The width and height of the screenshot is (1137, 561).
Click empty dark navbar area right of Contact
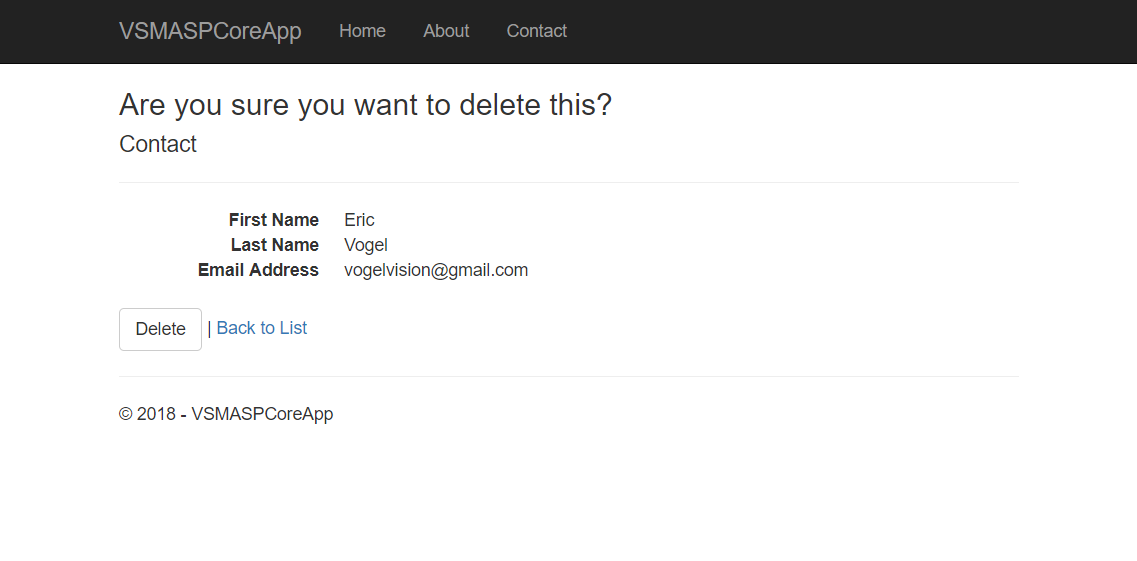(820, 31)
